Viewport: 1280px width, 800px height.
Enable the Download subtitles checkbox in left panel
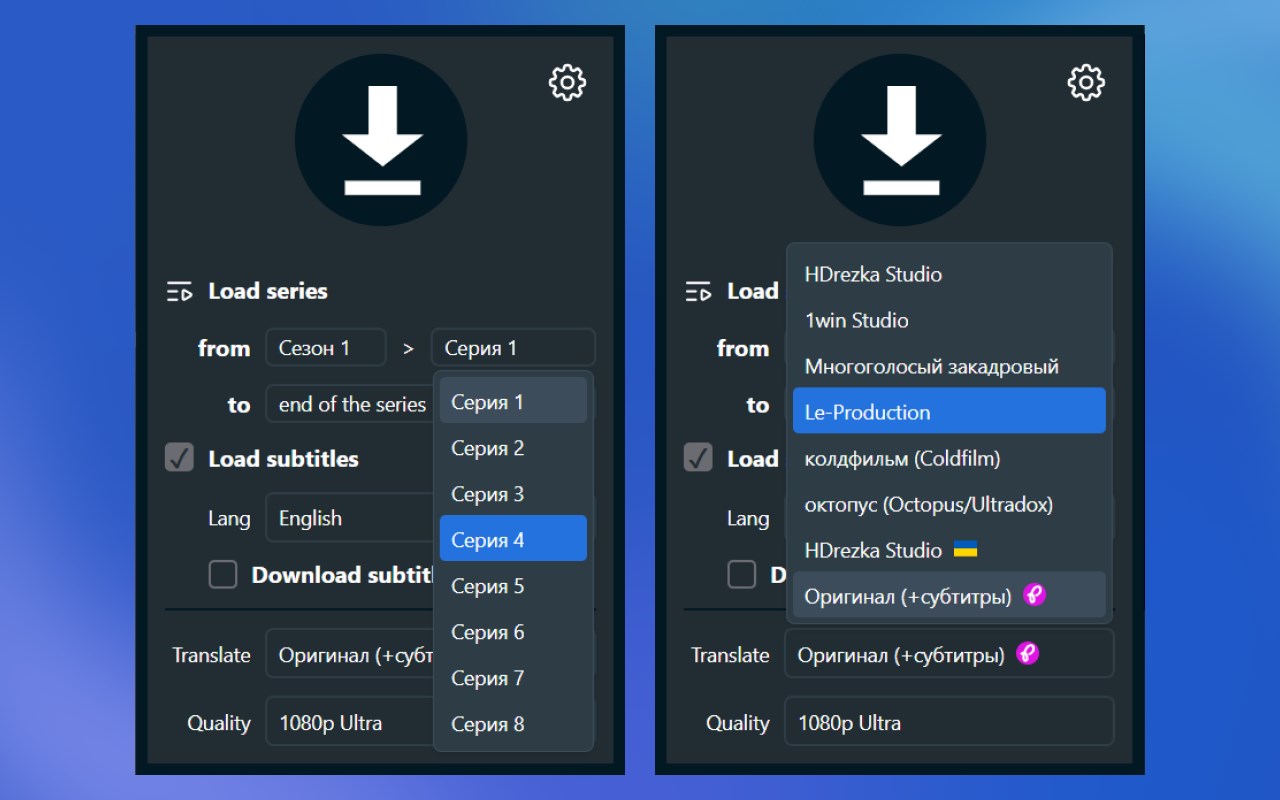pos(222,575)
